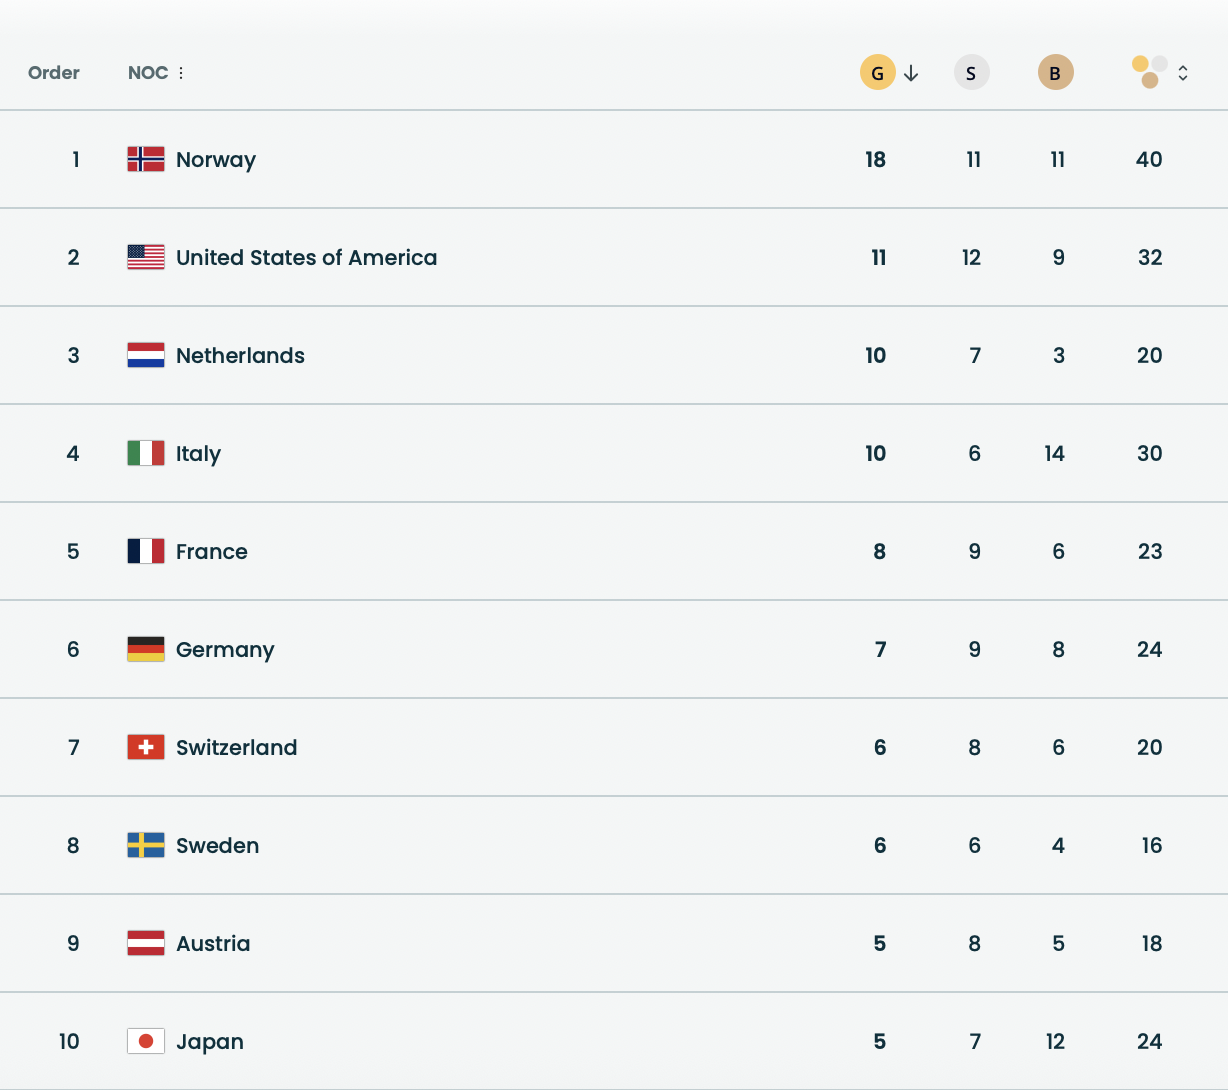Viewport: 1228px width, 1090px height.
Task: Open the Netherlands country link
Action: 240,355
